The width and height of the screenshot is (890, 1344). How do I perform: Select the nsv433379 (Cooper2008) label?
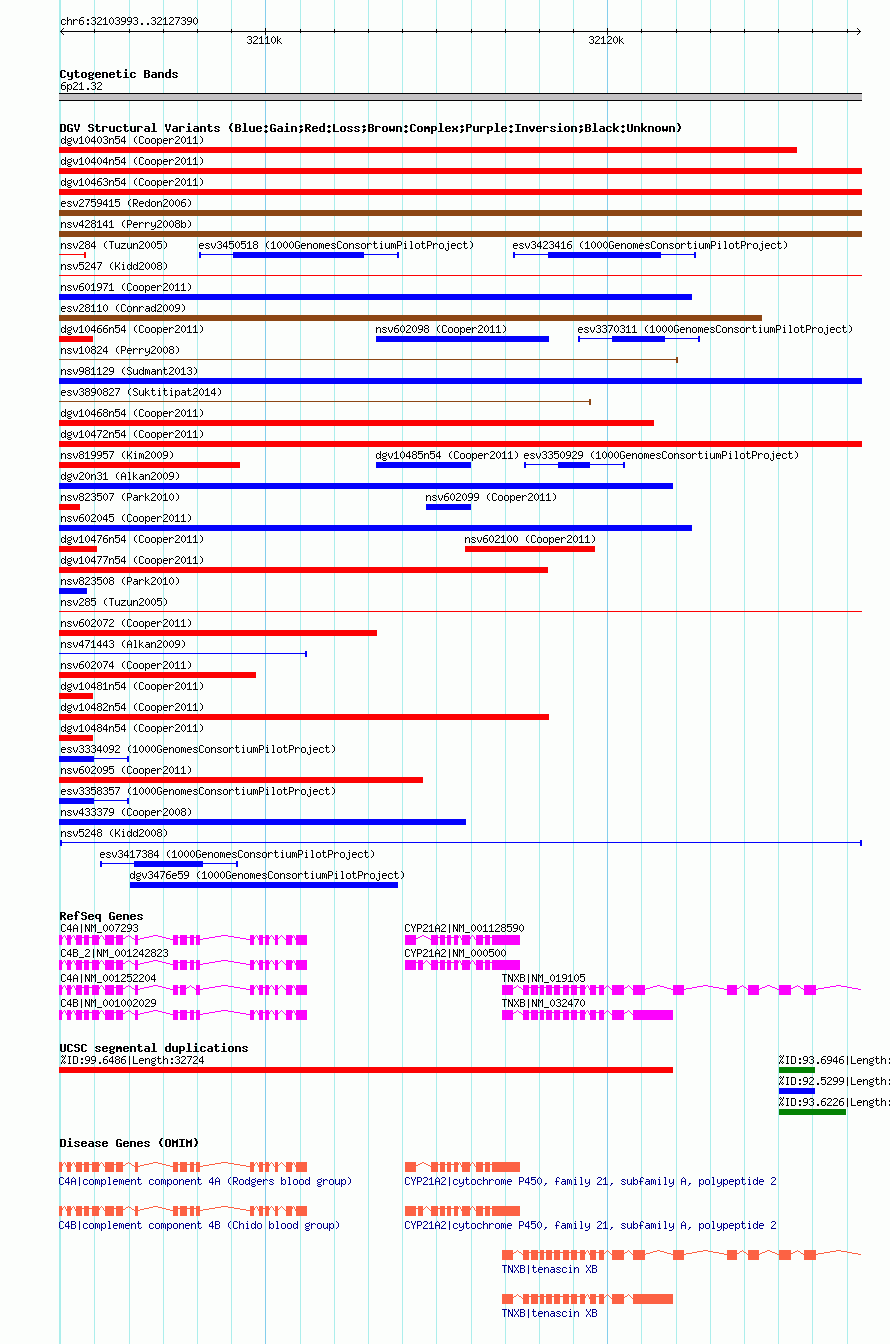point(126,812)
